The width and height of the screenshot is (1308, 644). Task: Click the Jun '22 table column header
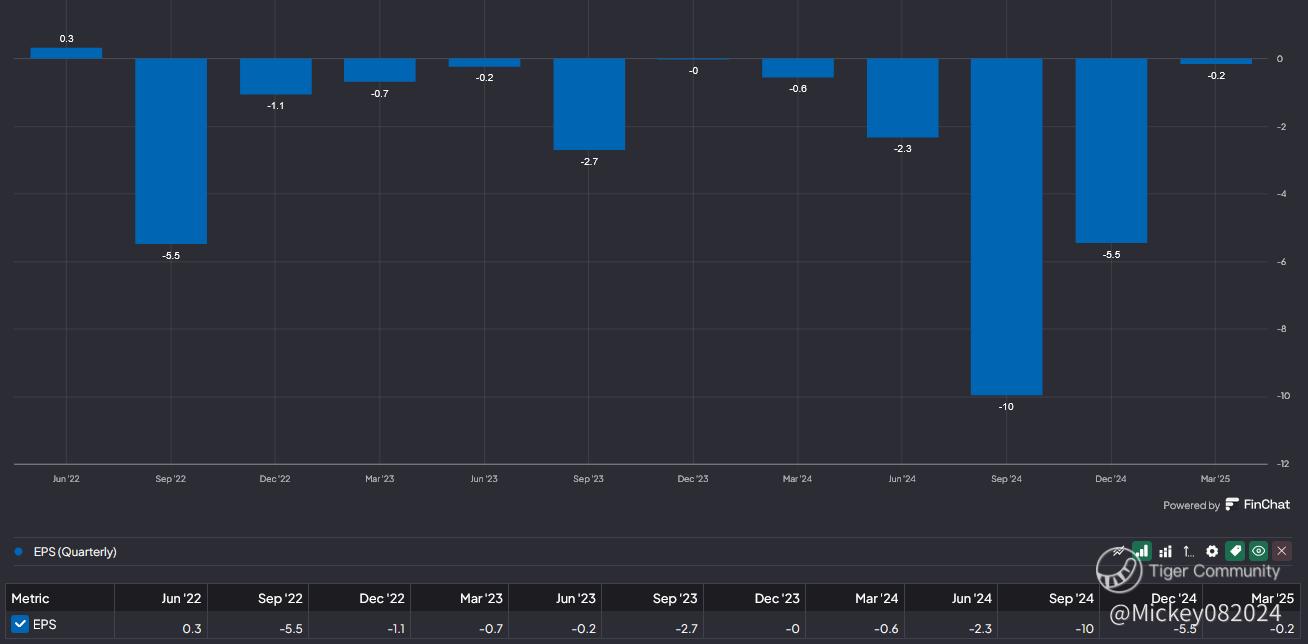pyautogui.click(x=181, y=598)
